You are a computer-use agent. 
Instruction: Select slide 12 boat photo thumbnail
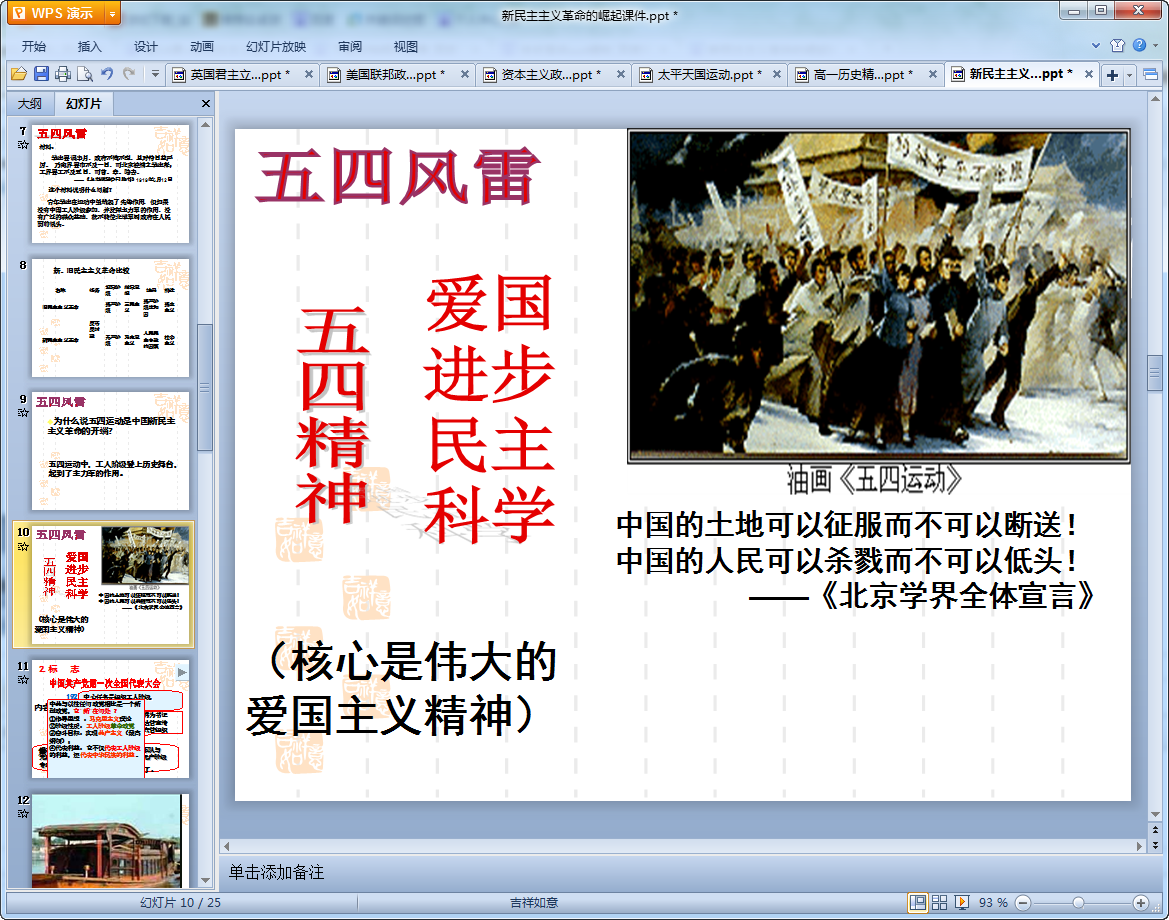point(110,840)
